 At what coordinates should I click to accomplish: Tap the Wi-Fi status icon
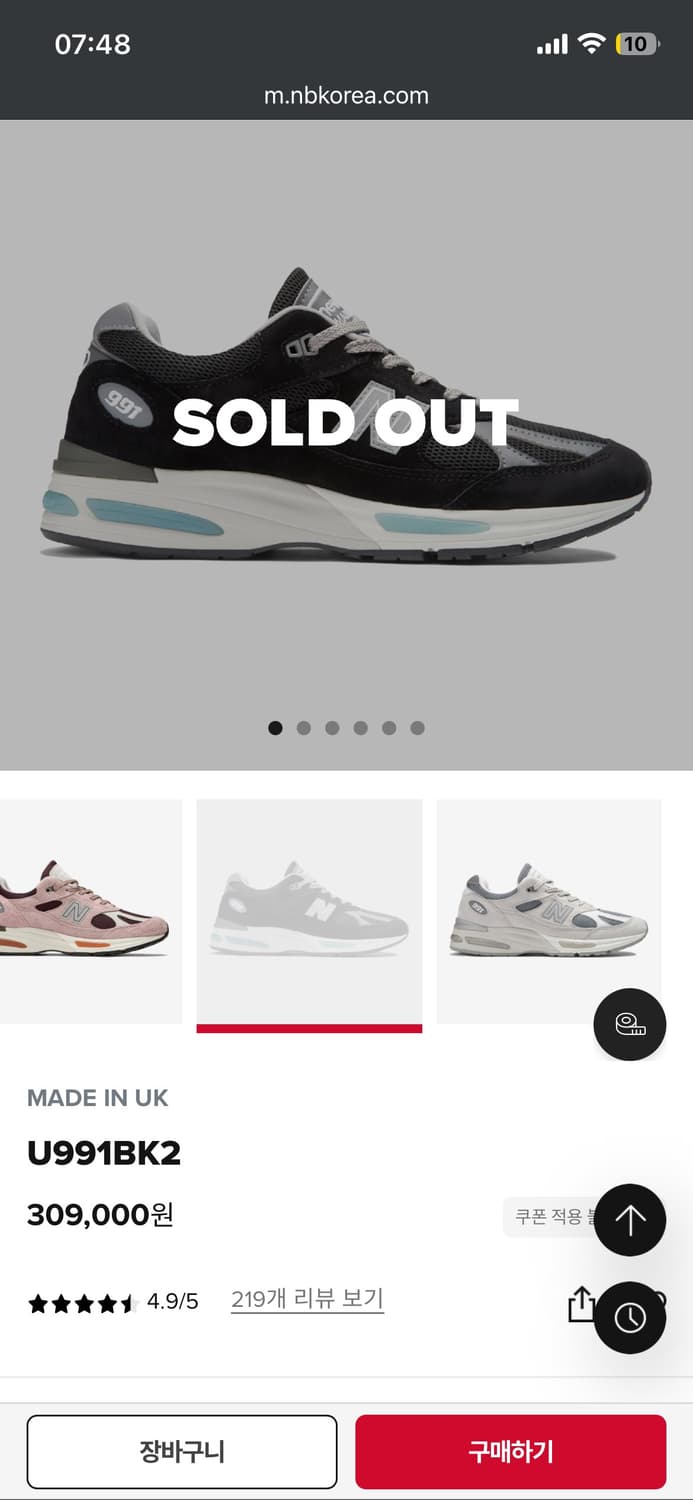click(x=592, y=43)
